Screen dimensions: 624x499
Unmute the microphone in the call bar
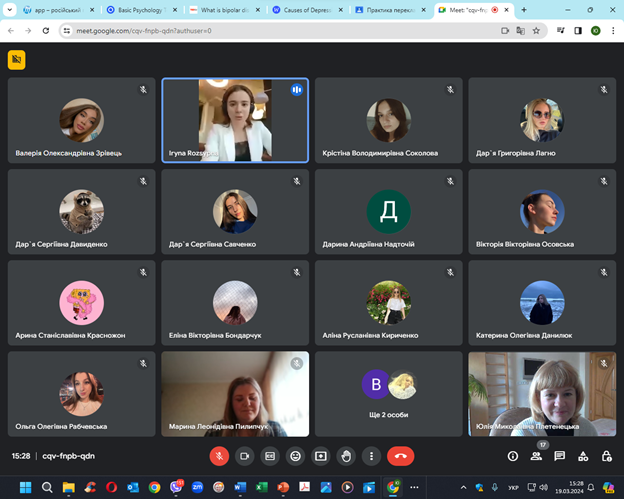pos(219,455)
